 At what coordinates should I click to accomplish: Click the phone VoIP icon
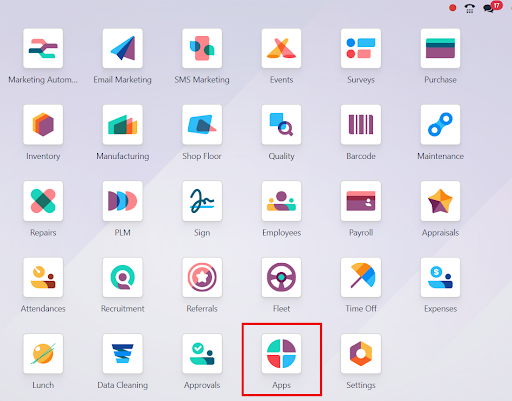(x=470, y=8)
